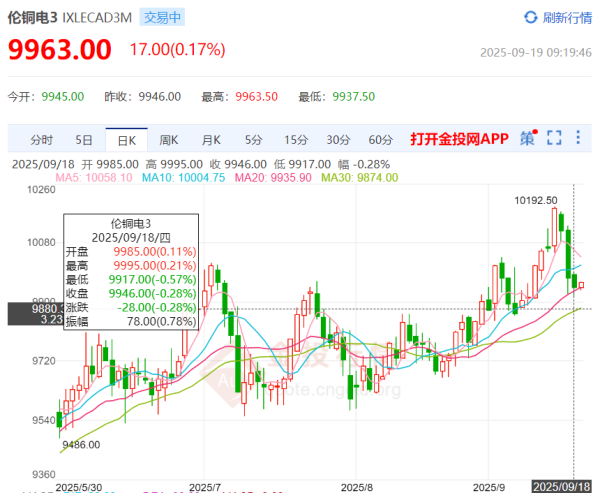
Task: Click the 2025/9 date axis label
Action: (x=489, y=488)
